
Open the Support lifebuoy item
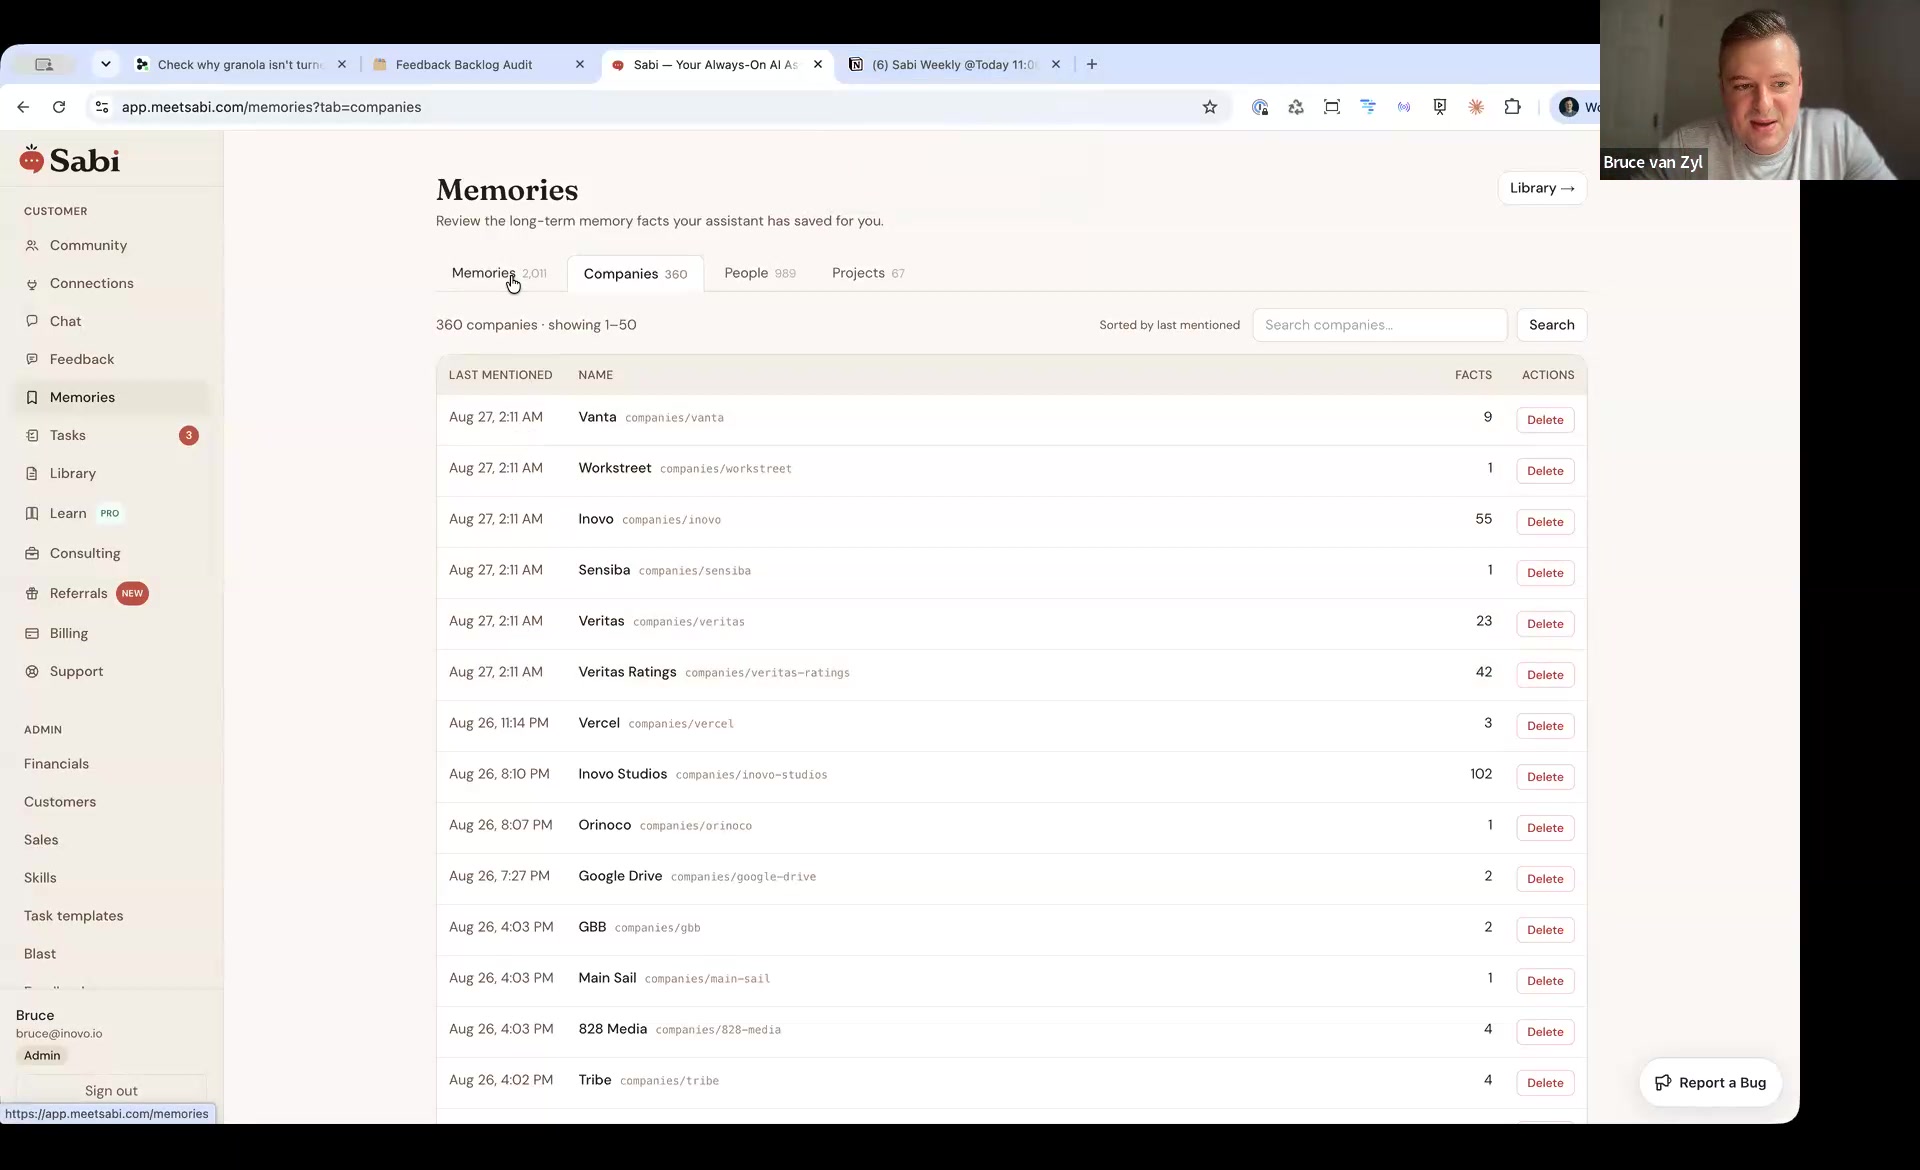click(x=76, y=671)
